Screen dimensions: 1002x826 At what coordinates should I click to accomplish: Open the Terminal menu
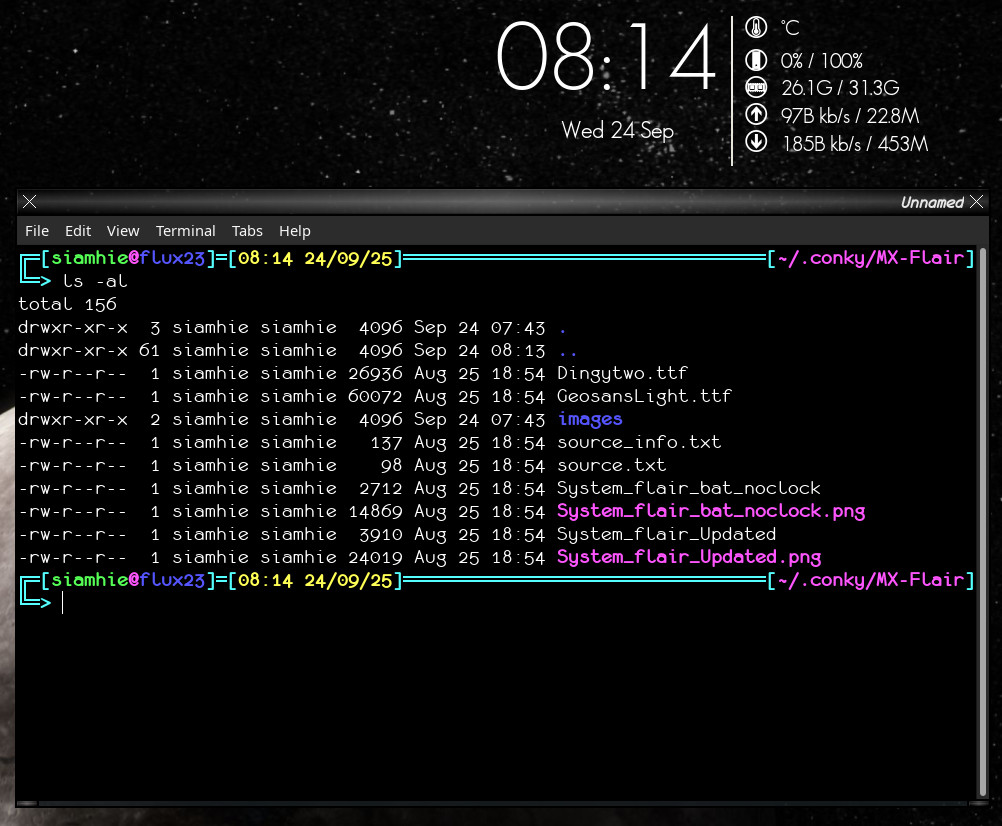click(185, 231)
